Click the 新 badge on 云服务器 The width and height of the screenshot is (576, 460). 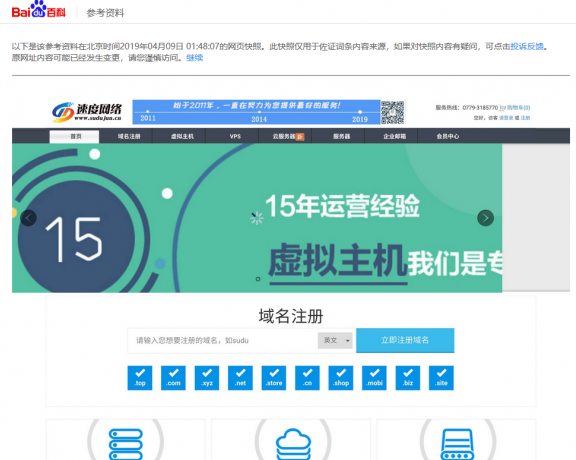300,136
